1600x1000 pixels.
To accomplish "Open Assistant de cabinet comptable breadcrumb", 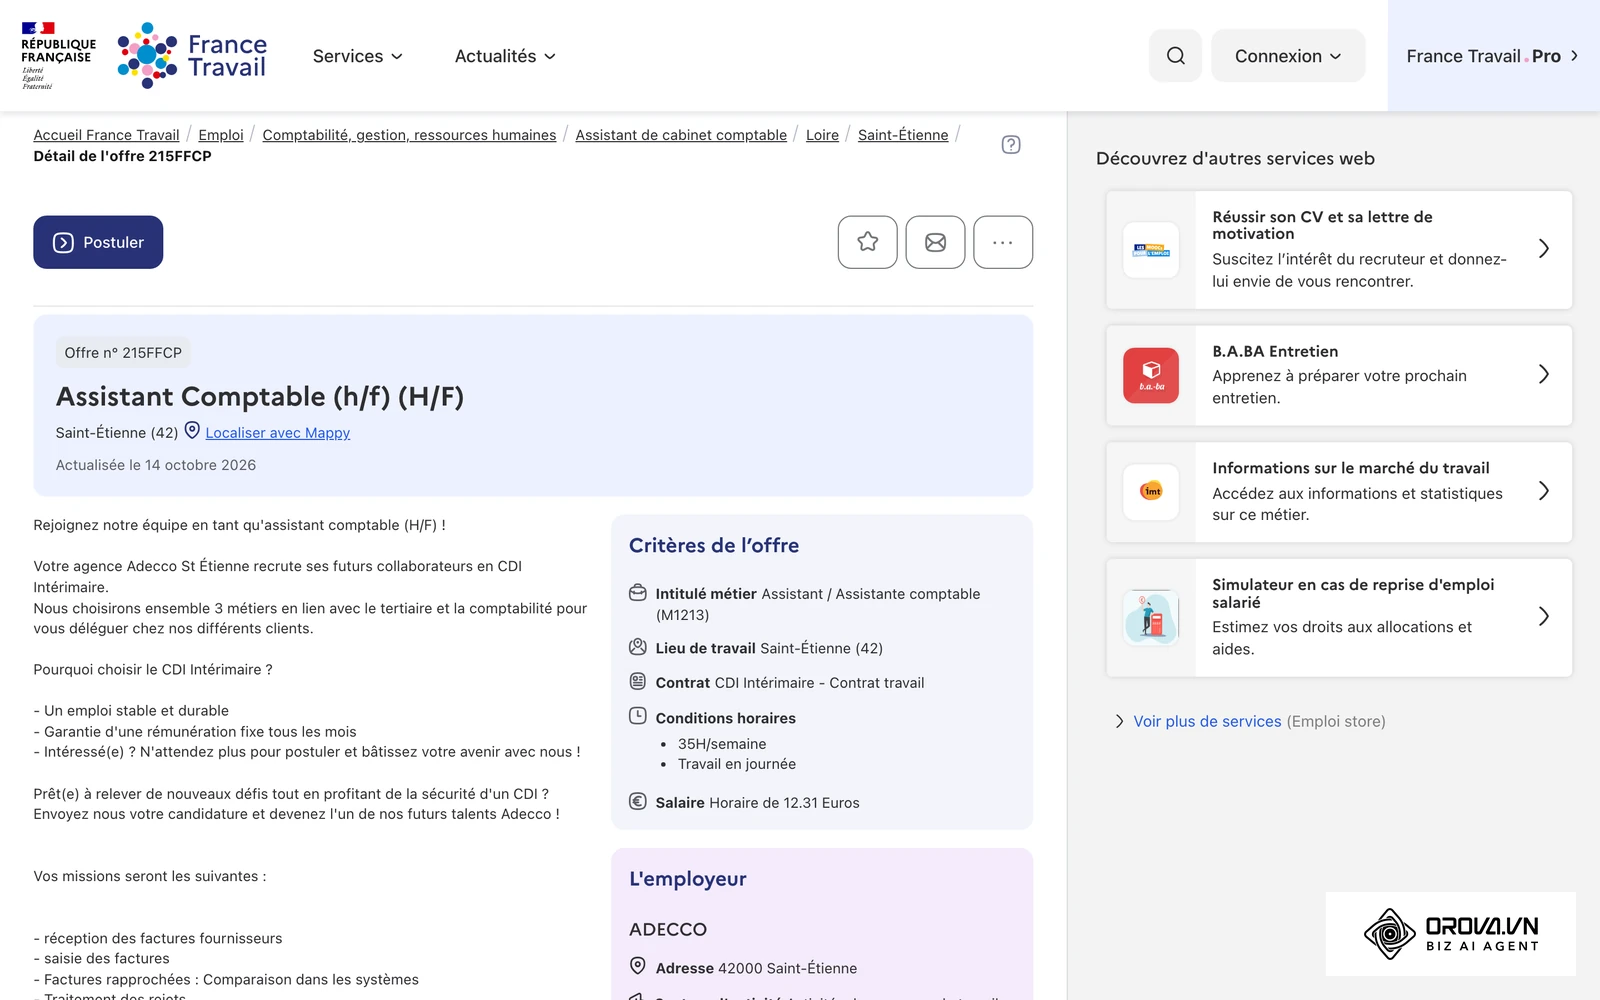I will coord(681,135).
